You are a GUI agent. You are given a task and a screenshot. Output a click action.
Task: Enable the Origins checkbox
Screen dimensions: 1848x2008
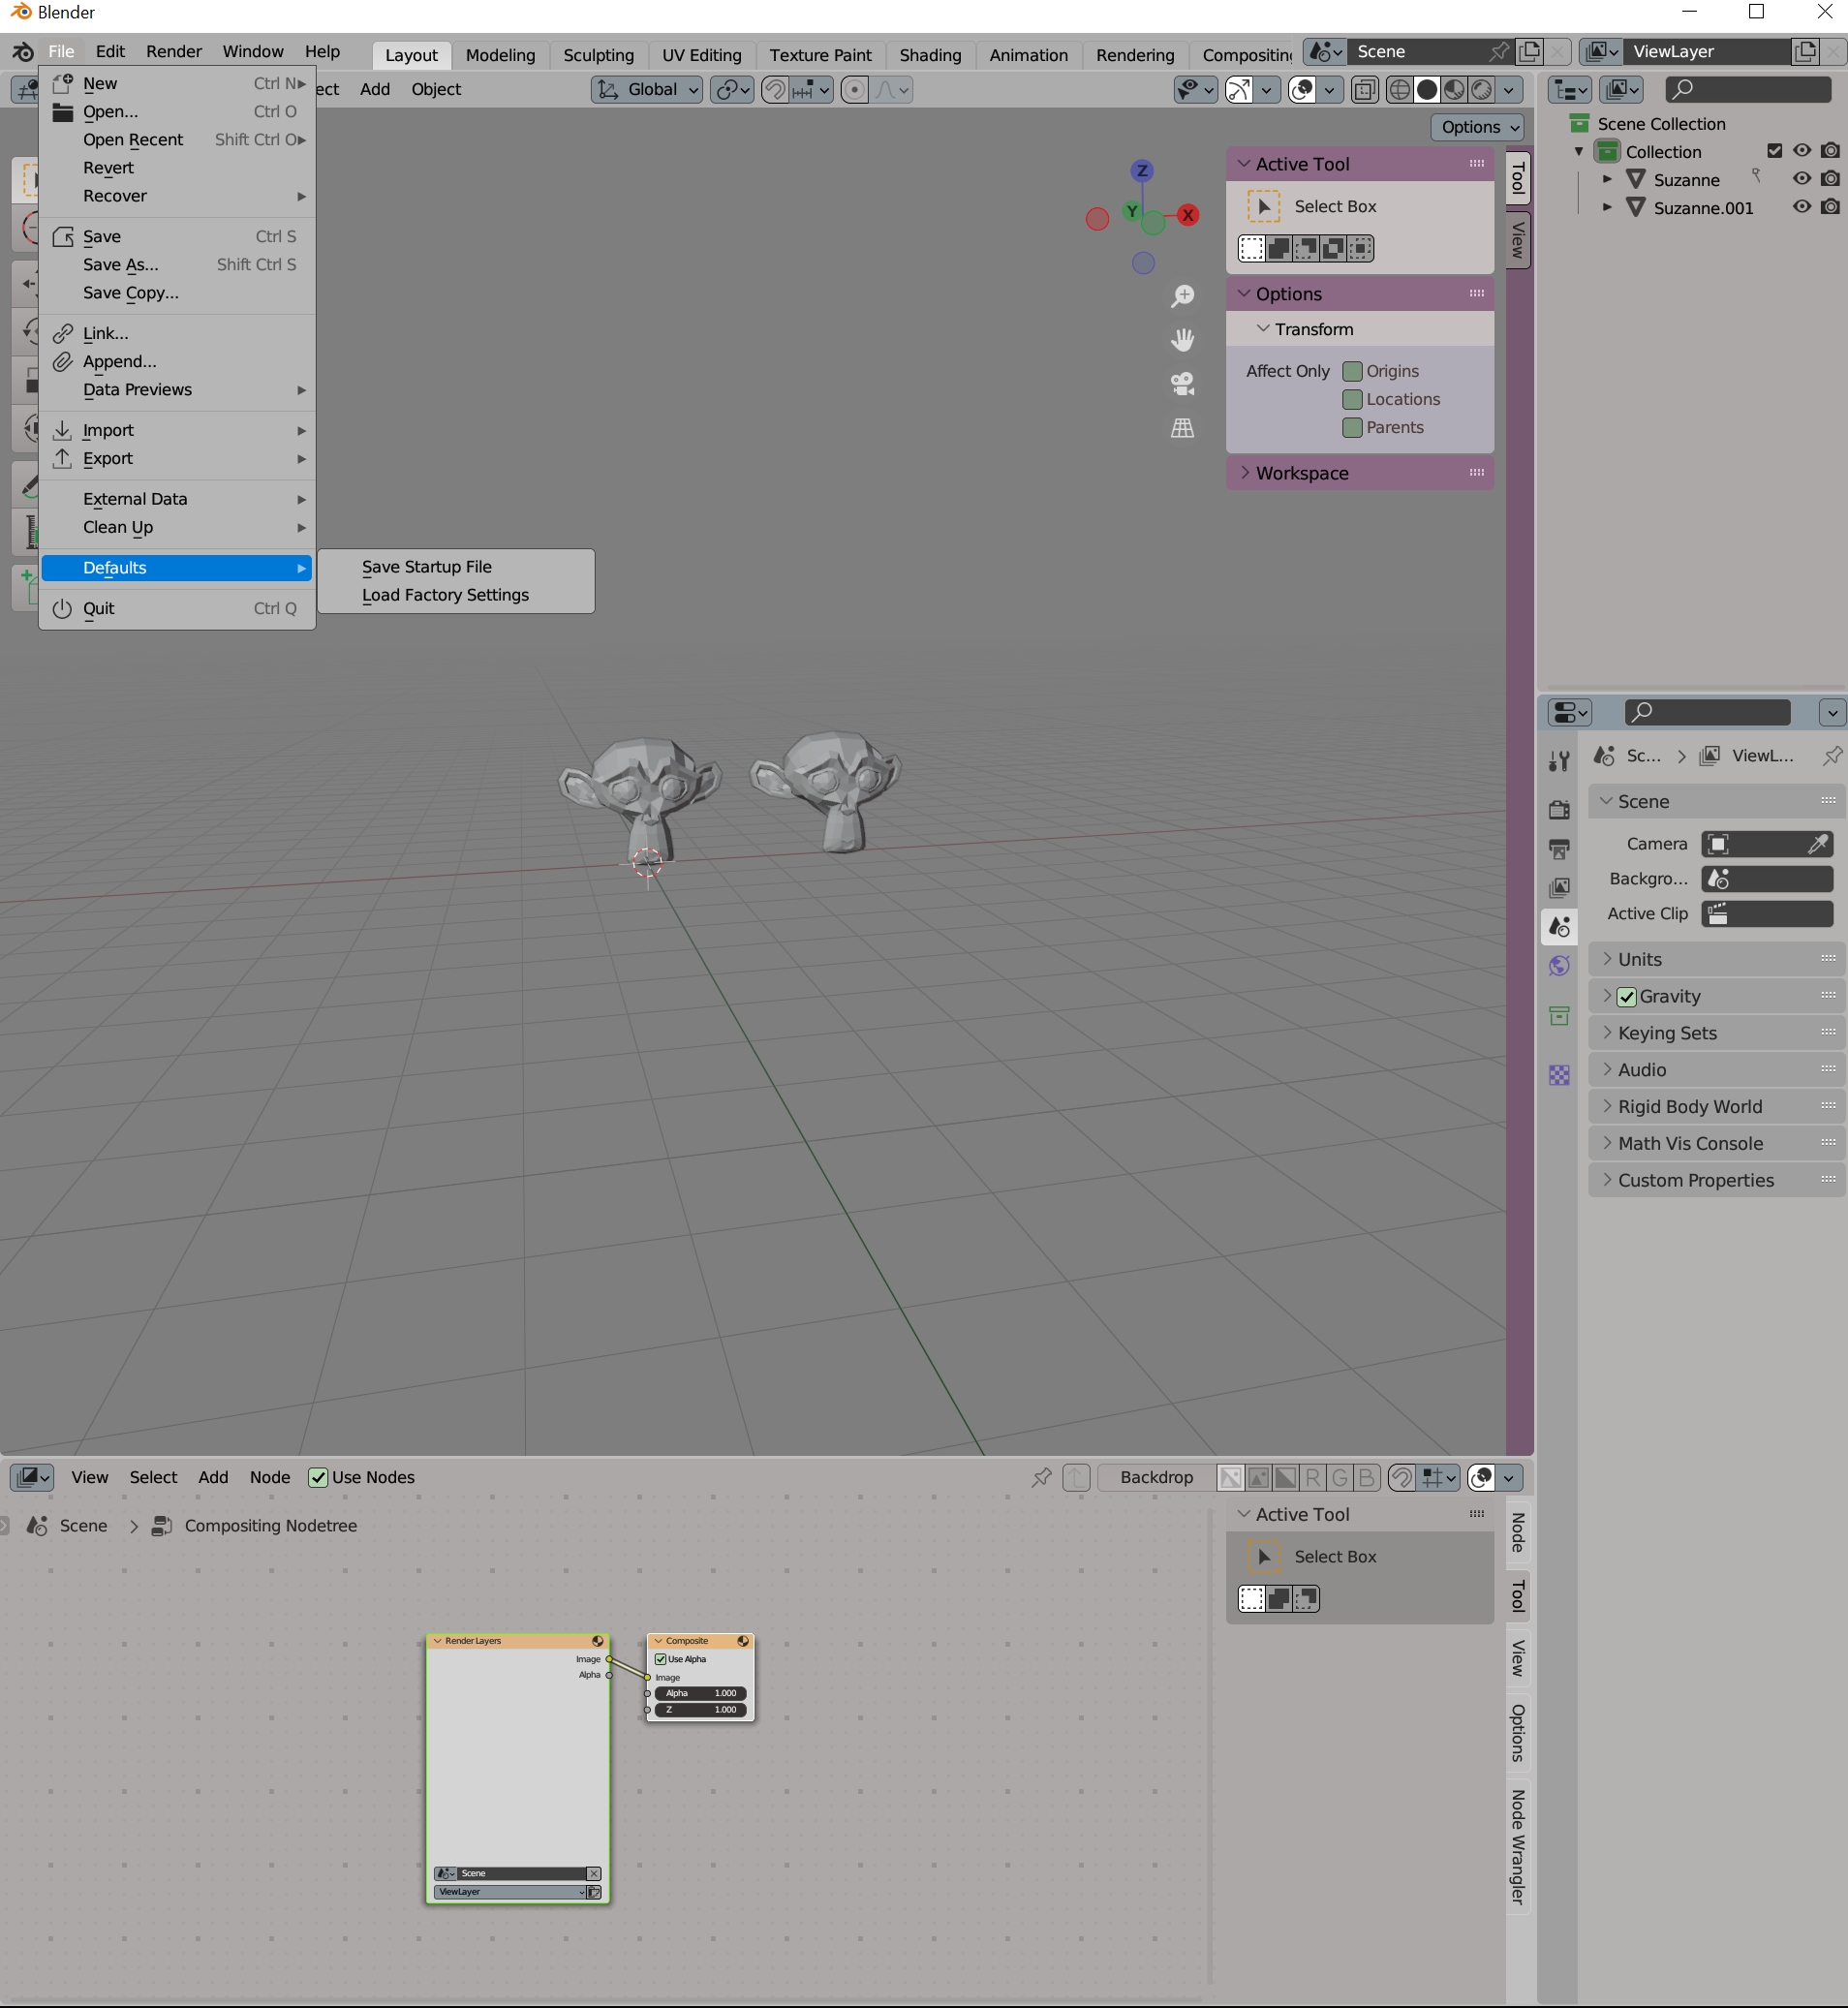1352,371
